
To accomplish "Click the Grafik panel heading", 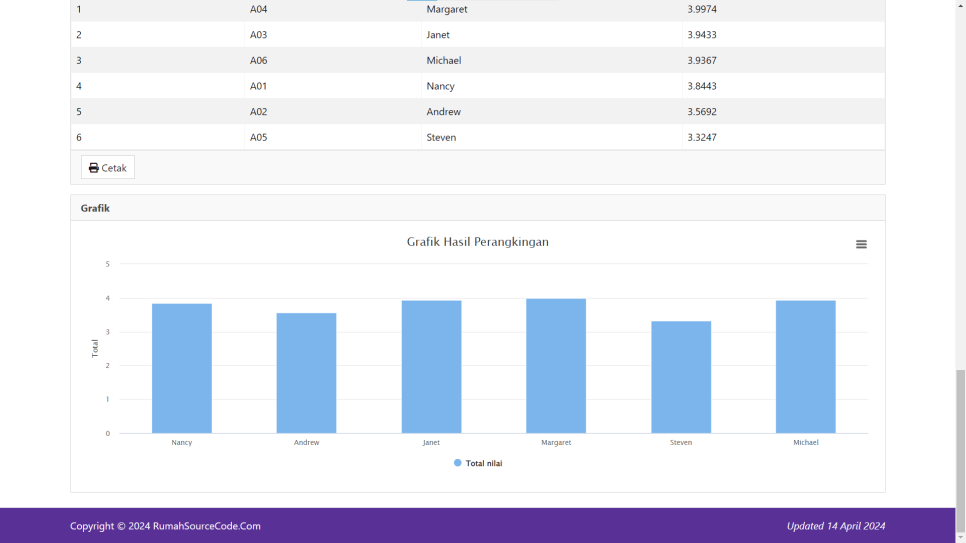I will (95, 208).
